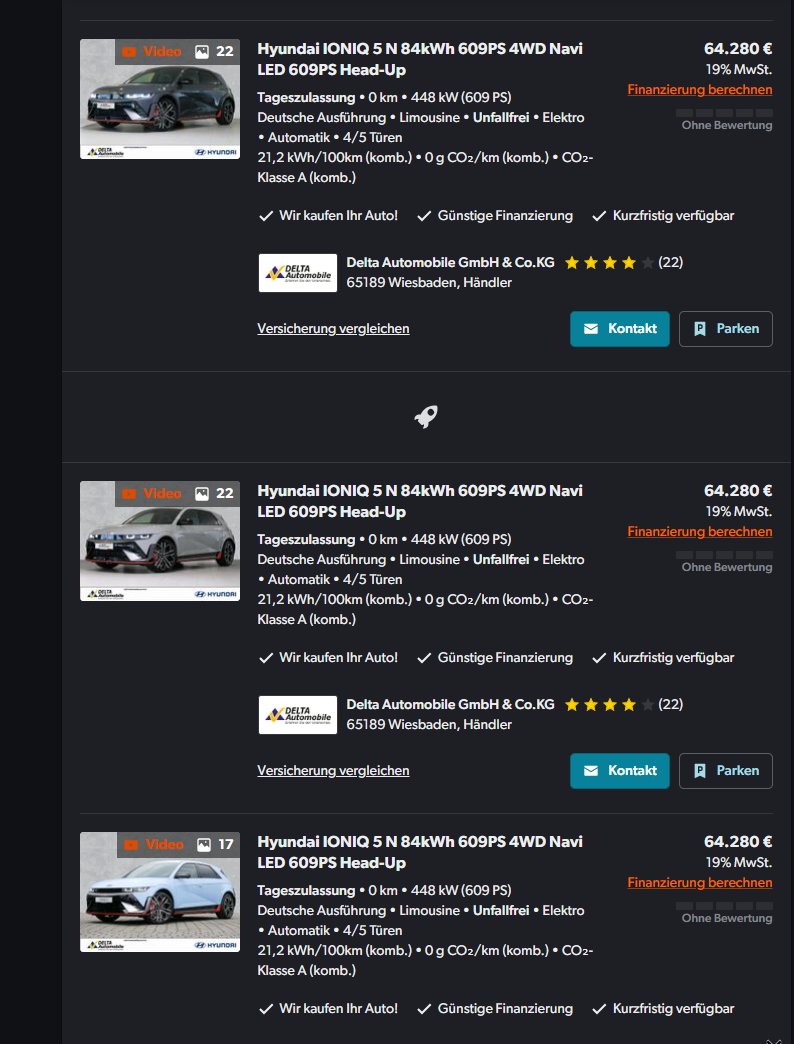The width and height of the screenshot is (794, 1044).
Task: Open the silver IONIQ 5 N photo
Action: point(160,541)
